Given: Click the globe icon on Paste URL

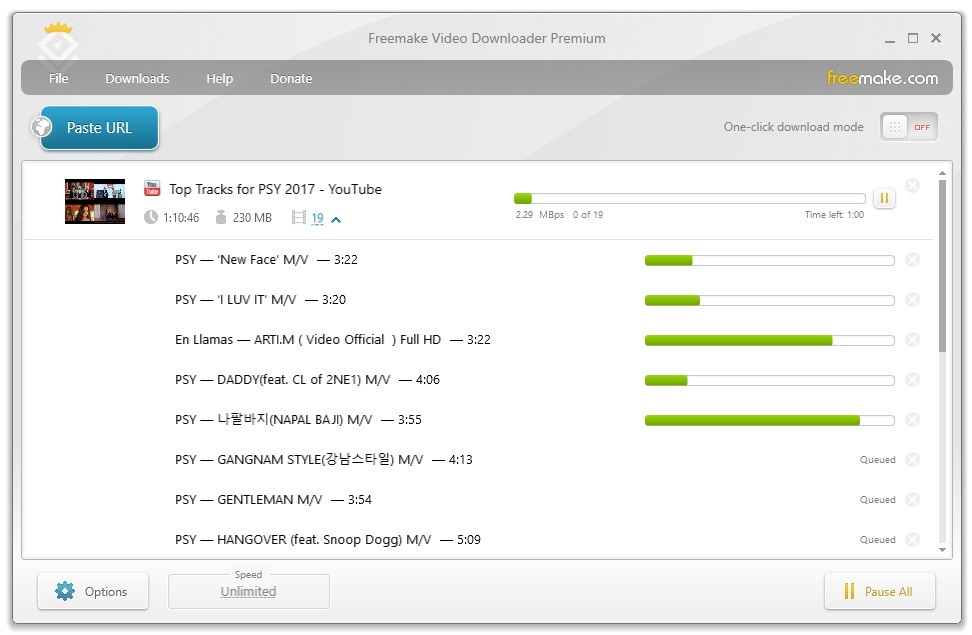Looking at the screenshot, I should (x=42, y=127).
